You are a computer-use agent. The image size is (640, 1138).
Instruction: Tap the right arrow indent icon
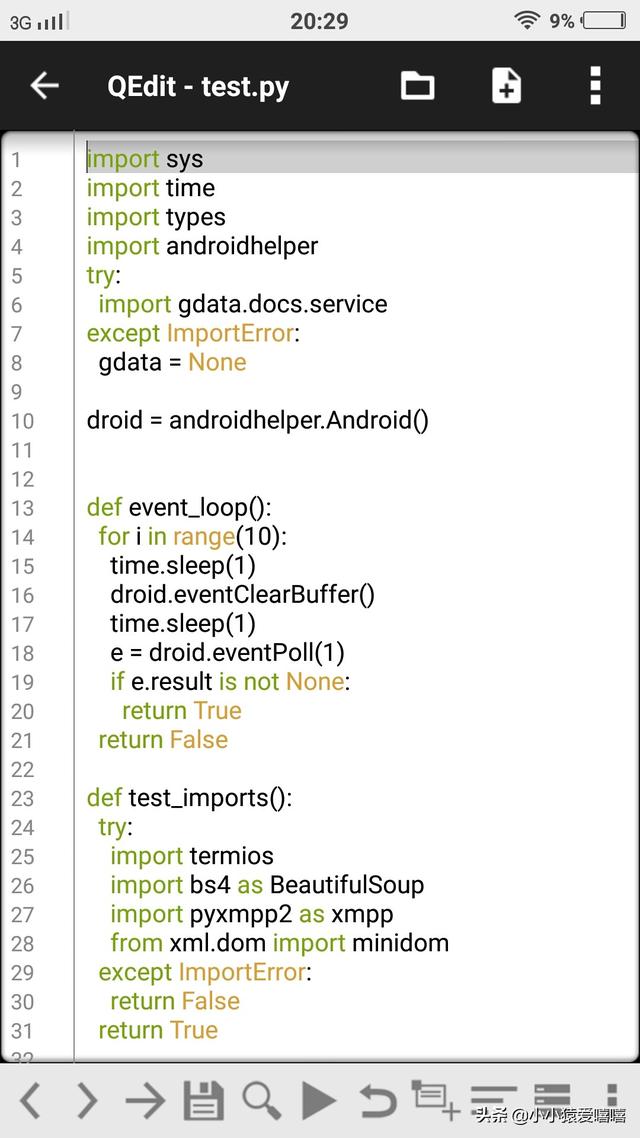pyautogui.click(x=145, y=1100)
